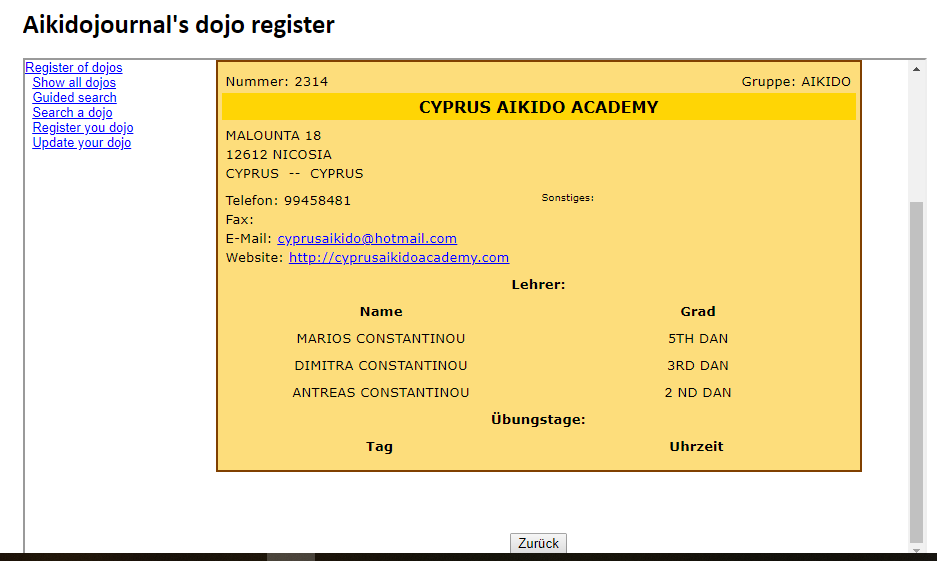Select the Update your dojo link
The image size is (937, 561).
81,143
